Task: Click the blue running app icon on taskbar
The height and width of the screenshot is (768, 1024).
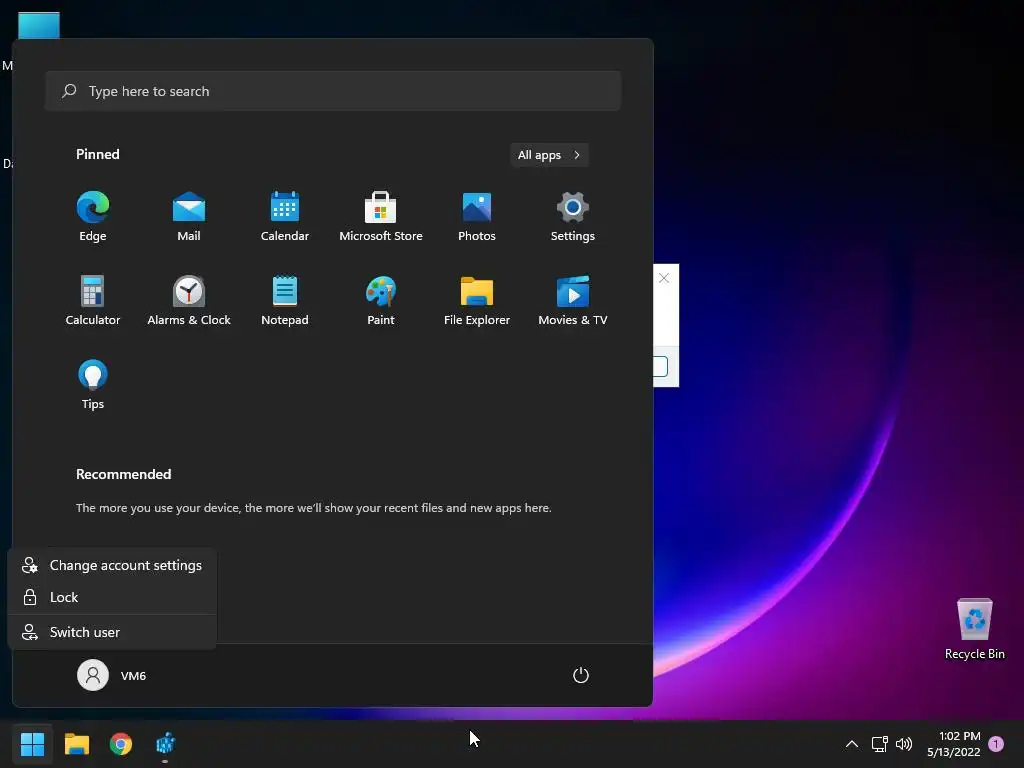Action: coord(165,744)
